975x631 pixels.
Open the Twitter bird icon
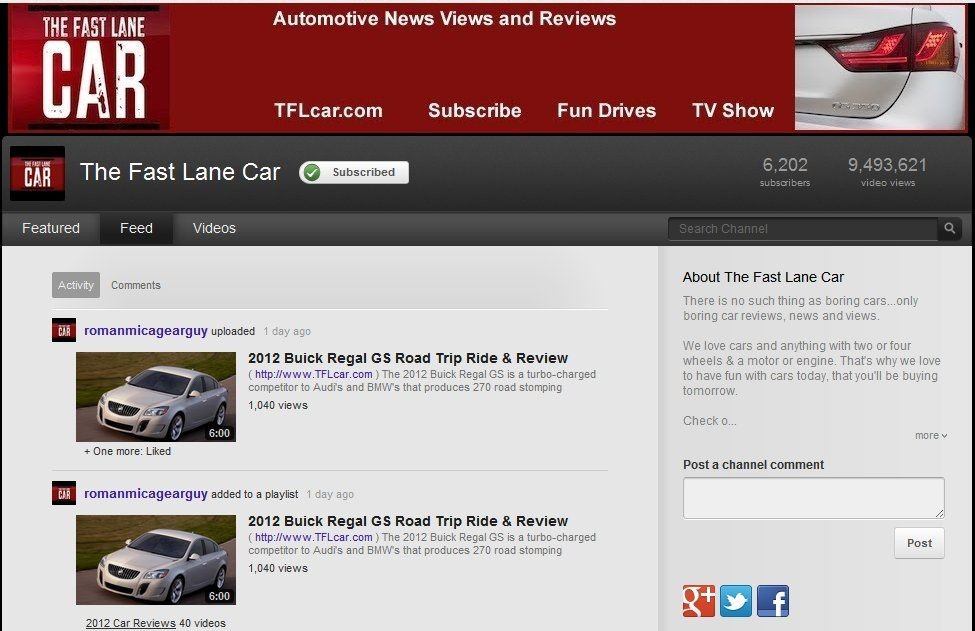click(736, 601)
